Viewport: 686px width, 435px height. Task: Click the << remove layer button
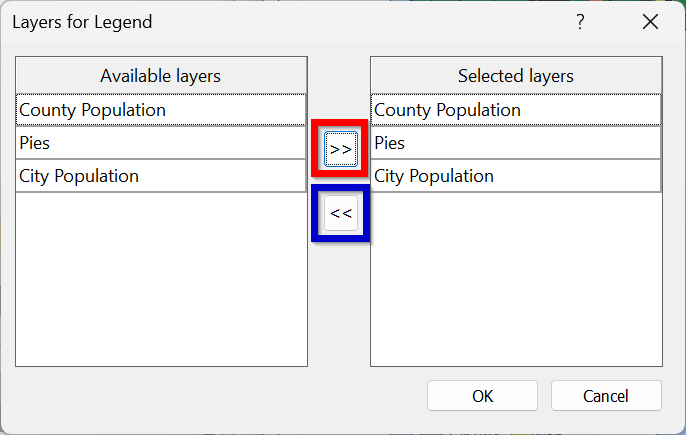tap(340, 213)
